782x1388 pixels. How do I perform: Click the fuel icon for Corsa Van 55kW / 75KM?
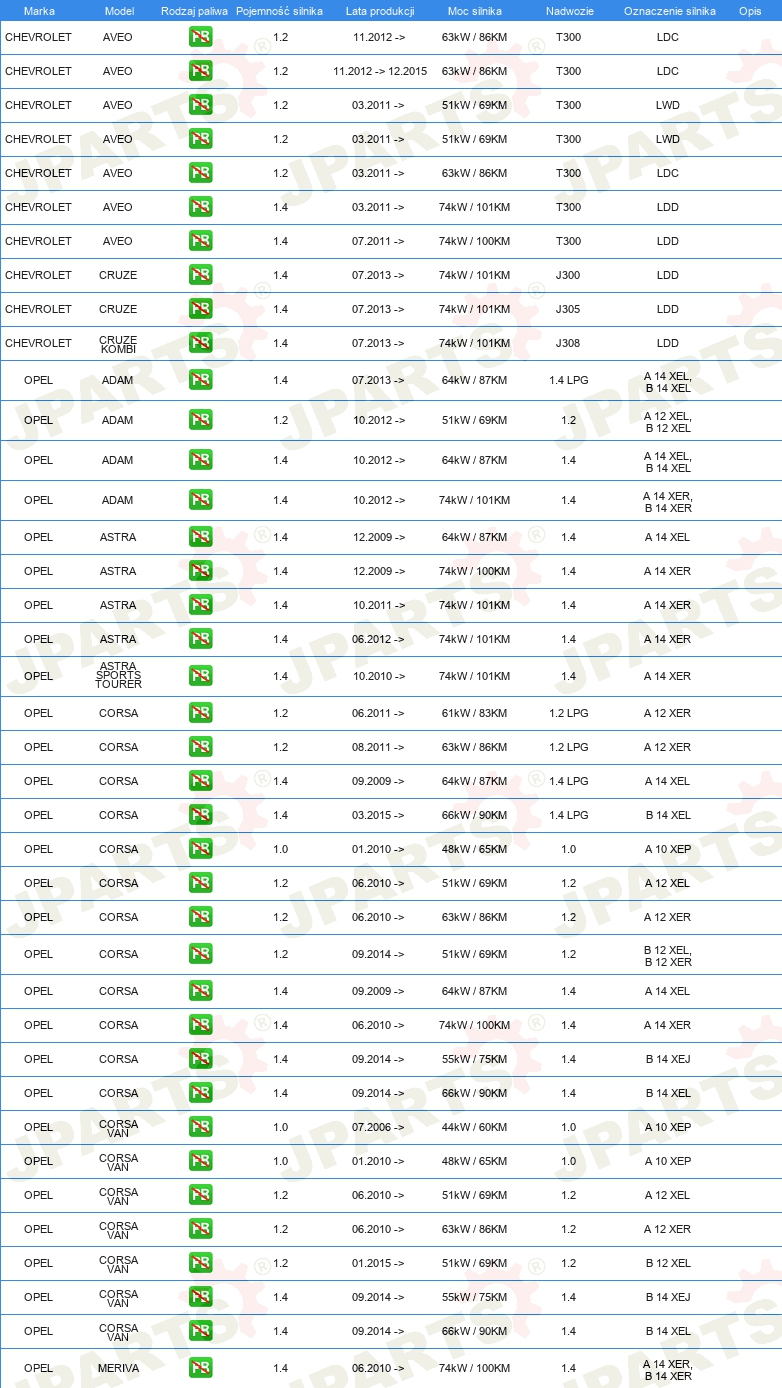[200, 1297]
